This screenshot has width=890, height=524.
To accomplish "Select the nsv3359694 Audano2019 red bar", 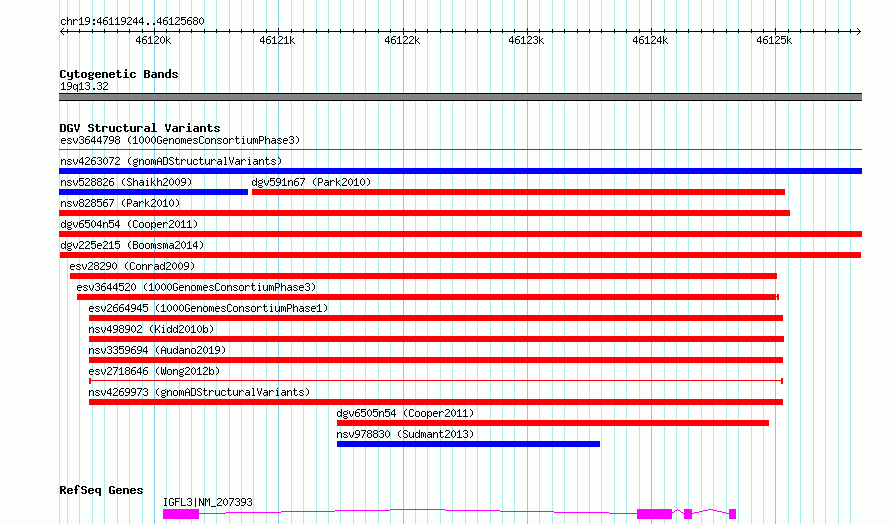I will point(436,360).
